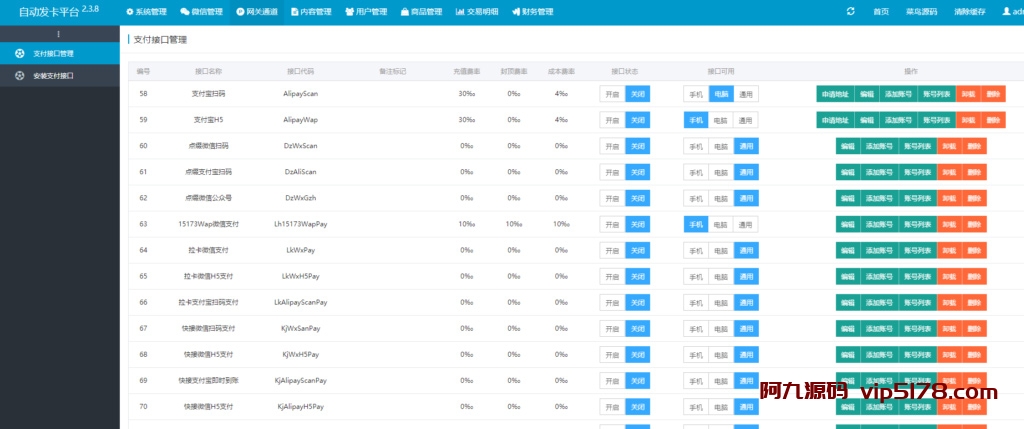Viewport: 1024px width, 429px height.
Task: Click 删除 for DzWxGzh row
Action: [x=974, y=199]
